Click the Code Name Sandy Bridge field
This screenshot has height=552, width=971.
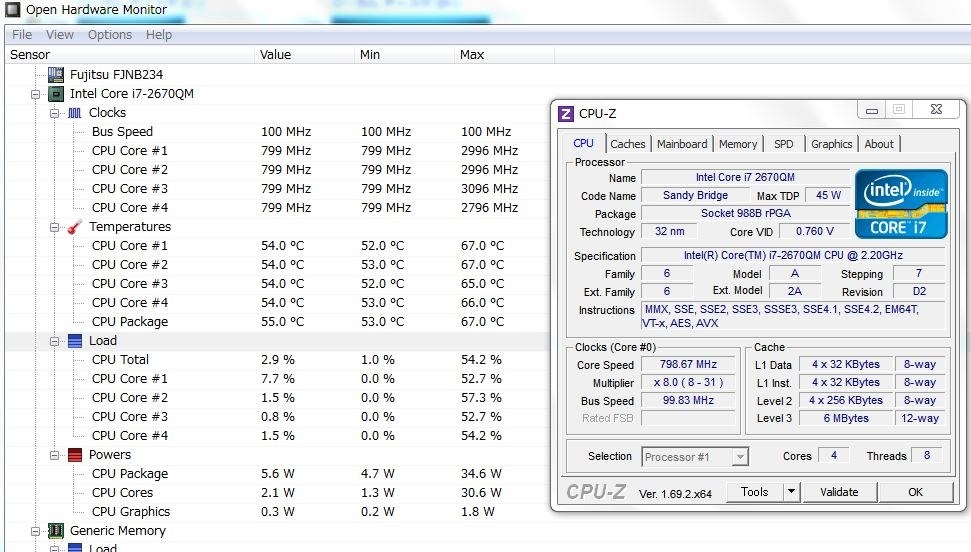point(695,196)
